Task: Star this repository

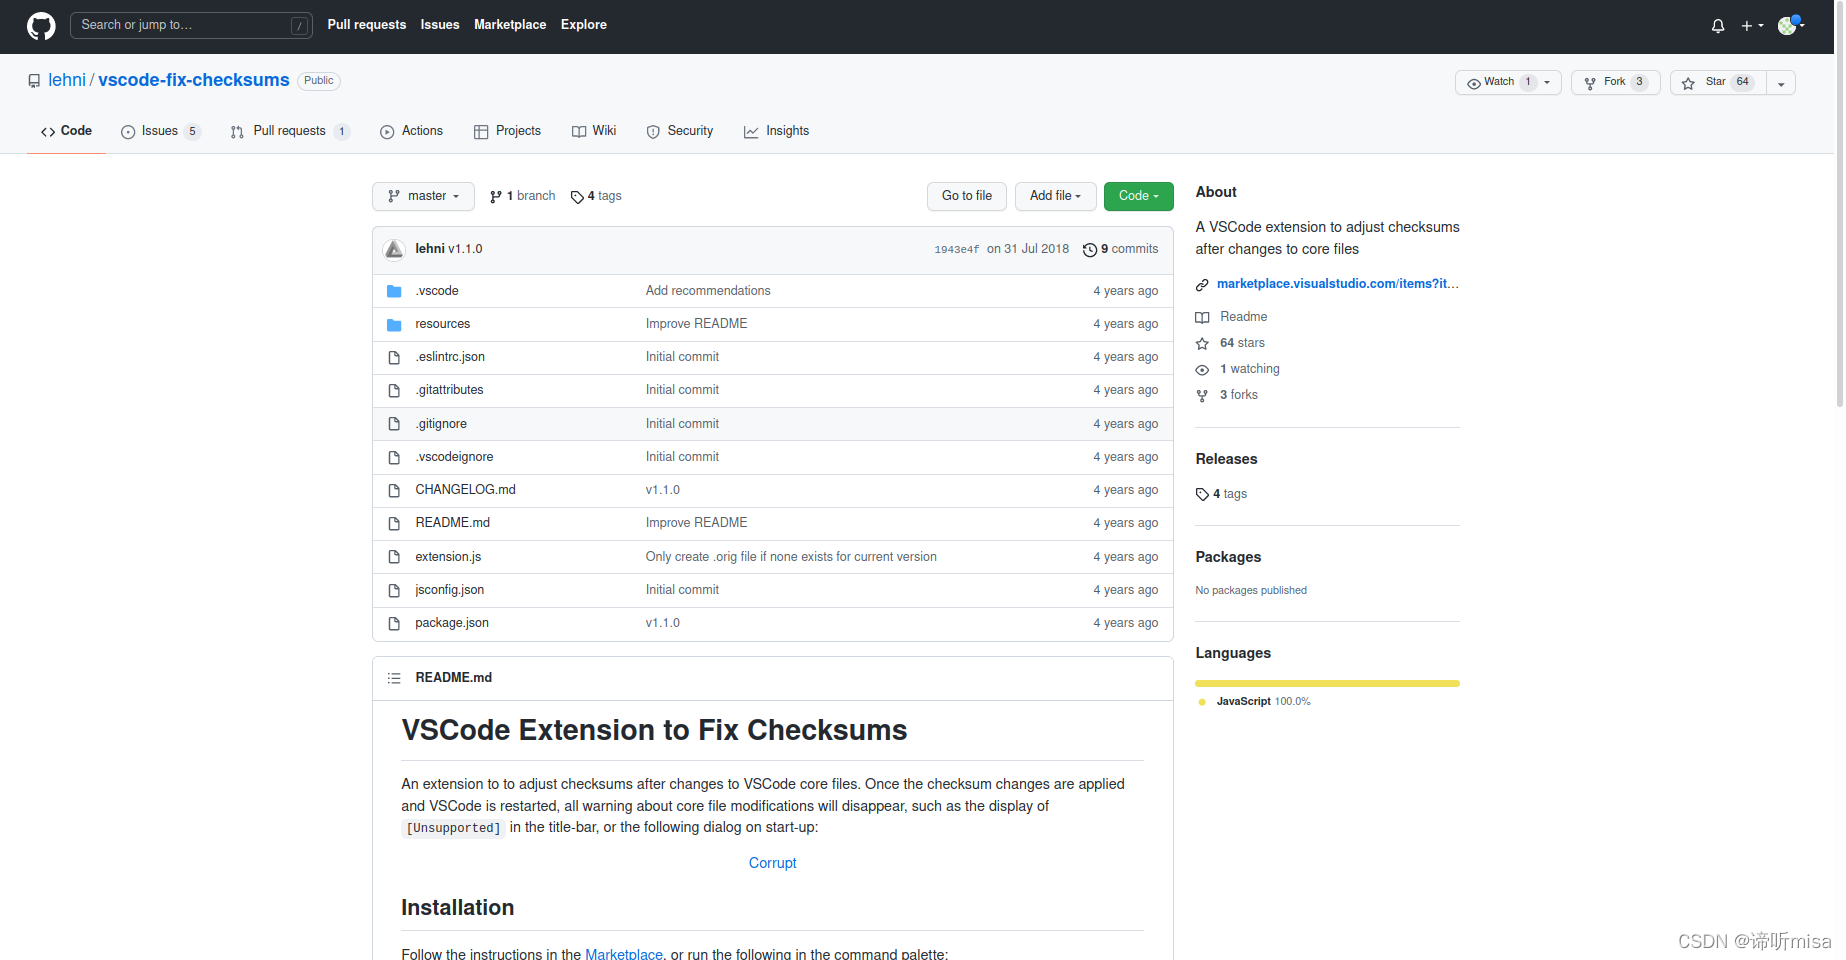Action: tap(1718, 82)
